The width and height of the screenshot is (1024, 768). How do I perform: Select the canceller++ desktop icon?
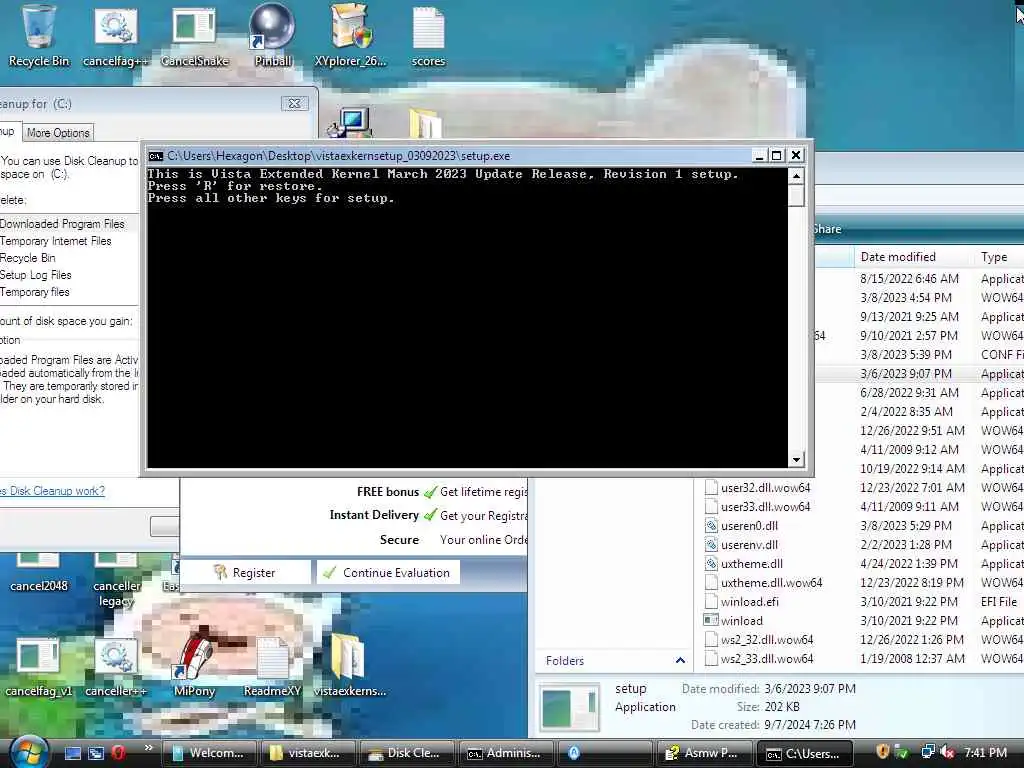click(x=116, y=667)
